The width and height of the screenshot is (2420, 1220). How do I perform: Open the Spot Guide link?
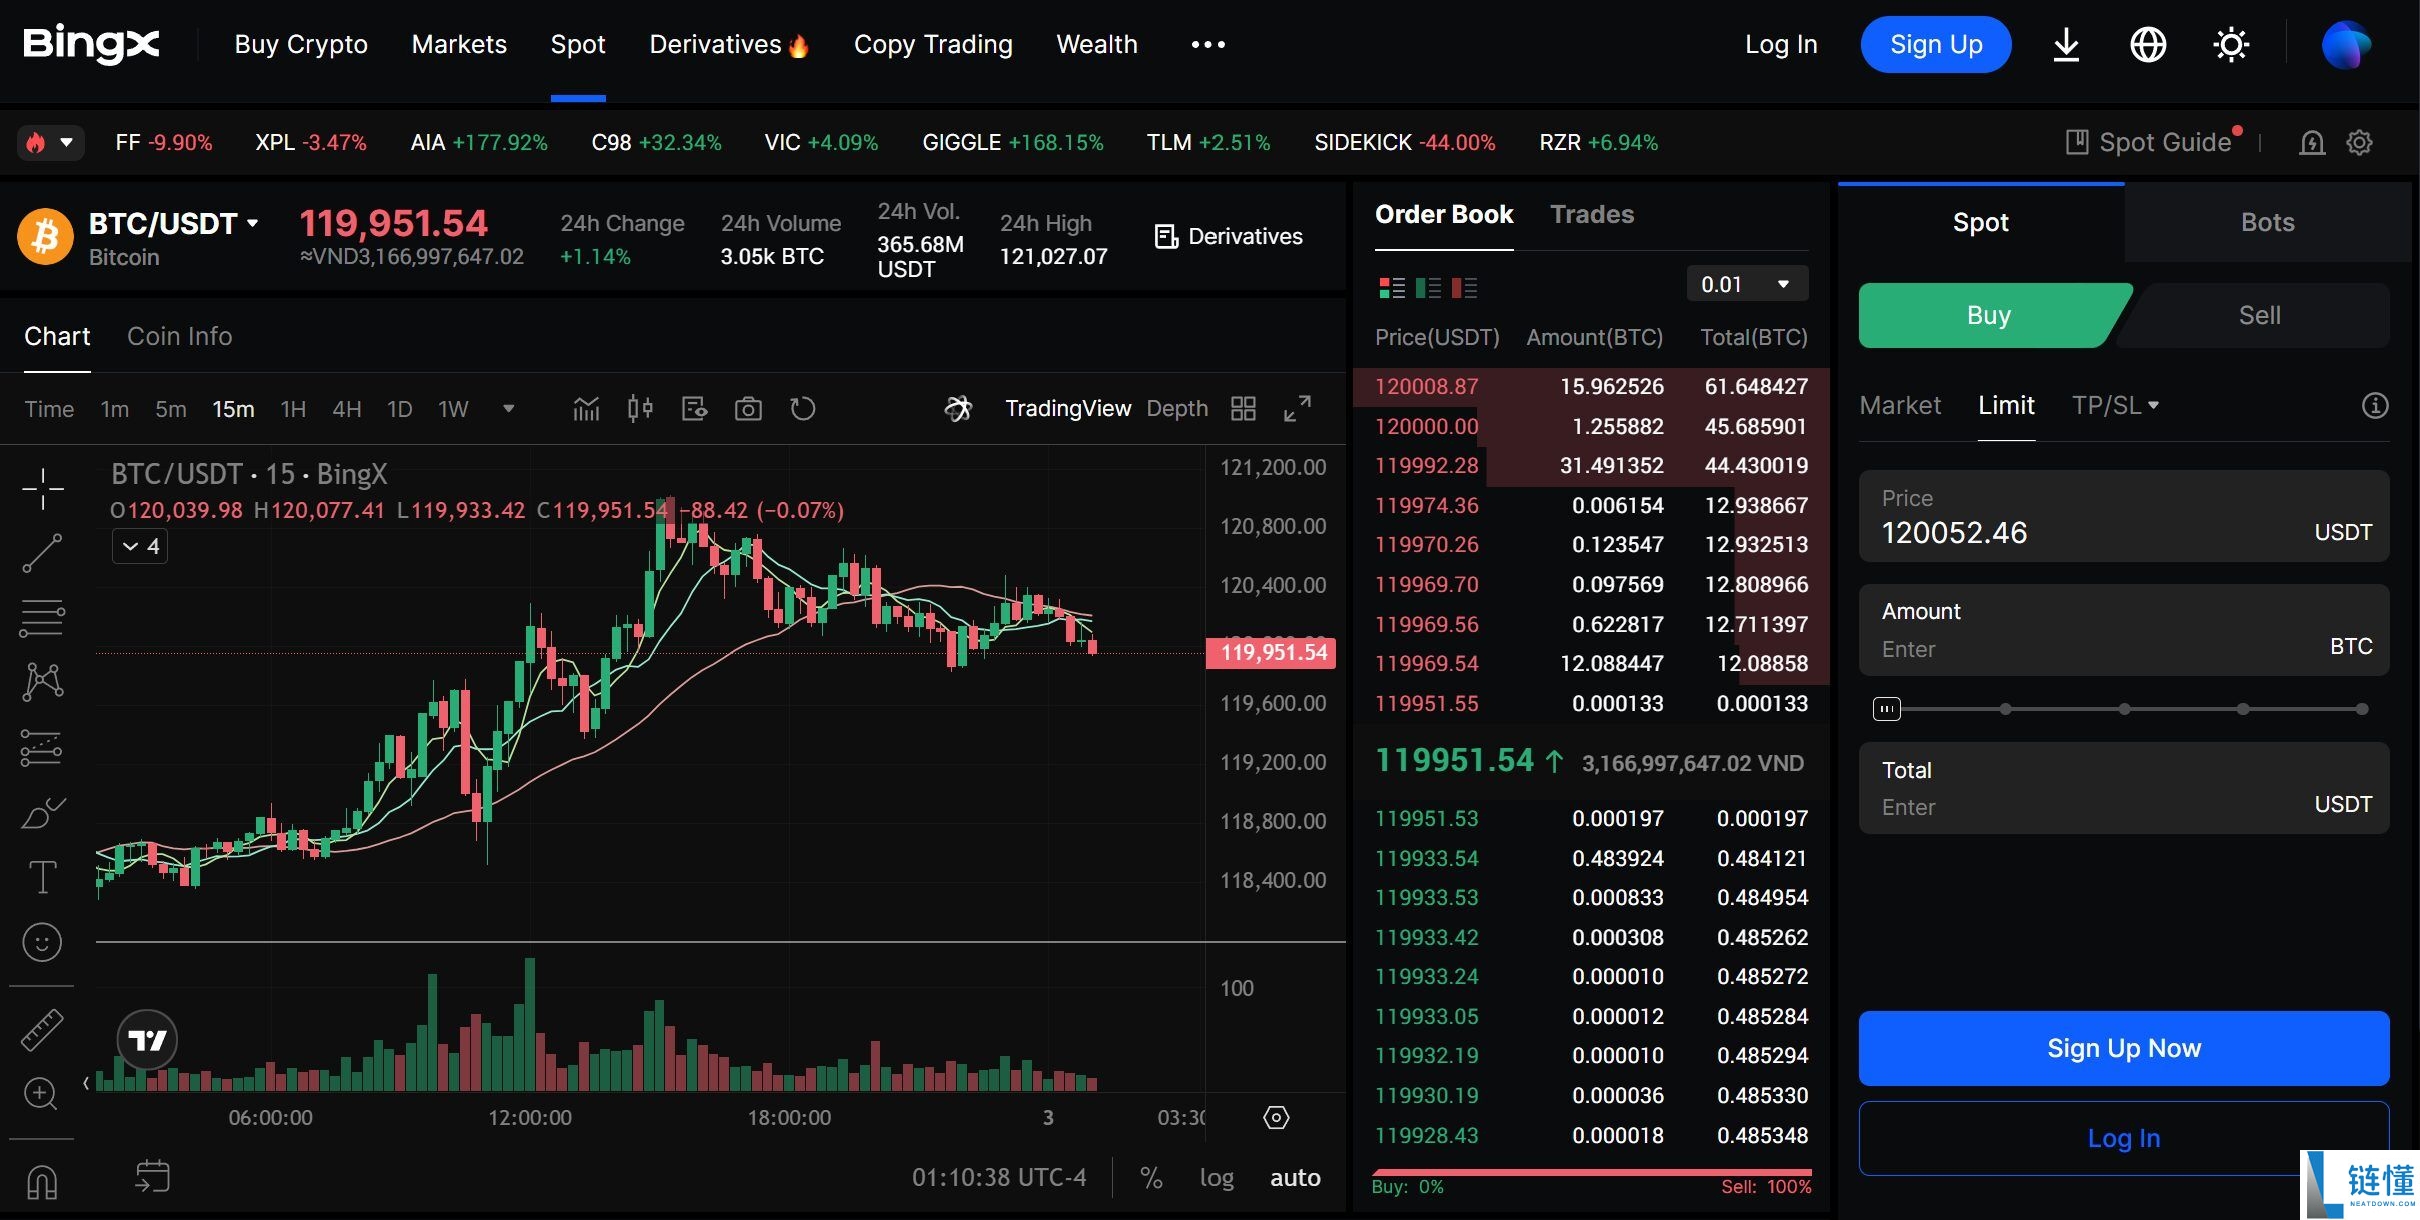pyautogui.click(x=2150, y=142)
